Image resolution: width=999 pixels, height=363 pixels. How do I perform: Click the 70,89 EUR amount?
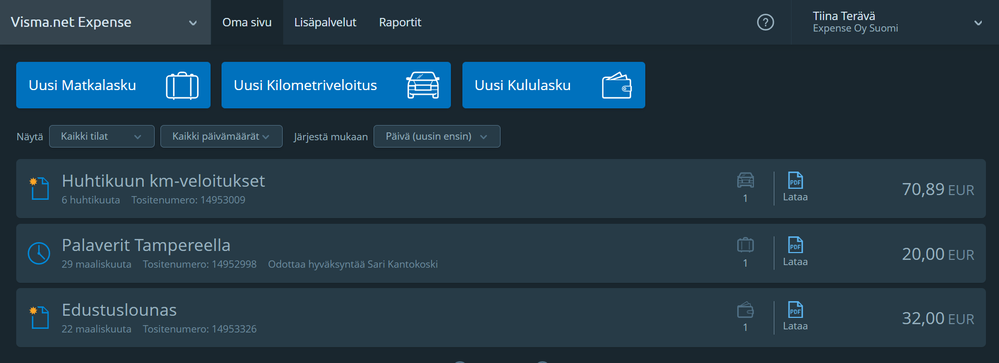(938, 189)
